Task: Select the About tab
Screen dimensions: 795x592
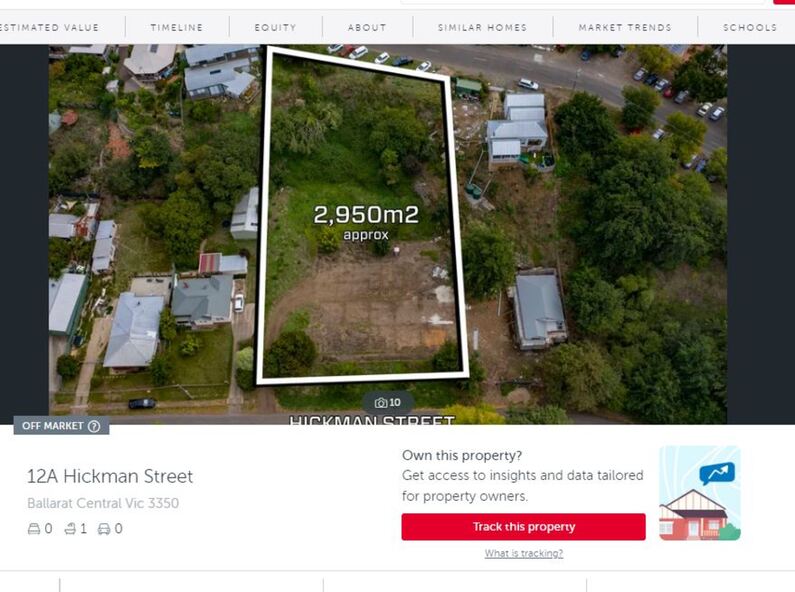Action: [x=367, y=27]
